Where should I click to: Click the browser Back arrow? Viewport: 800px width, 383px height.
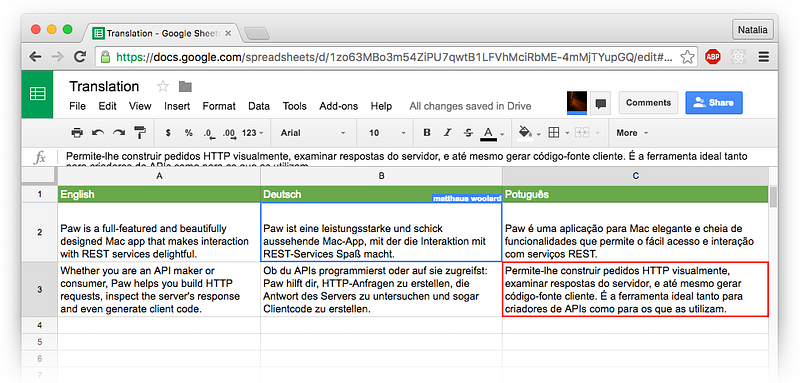(35, 57)
